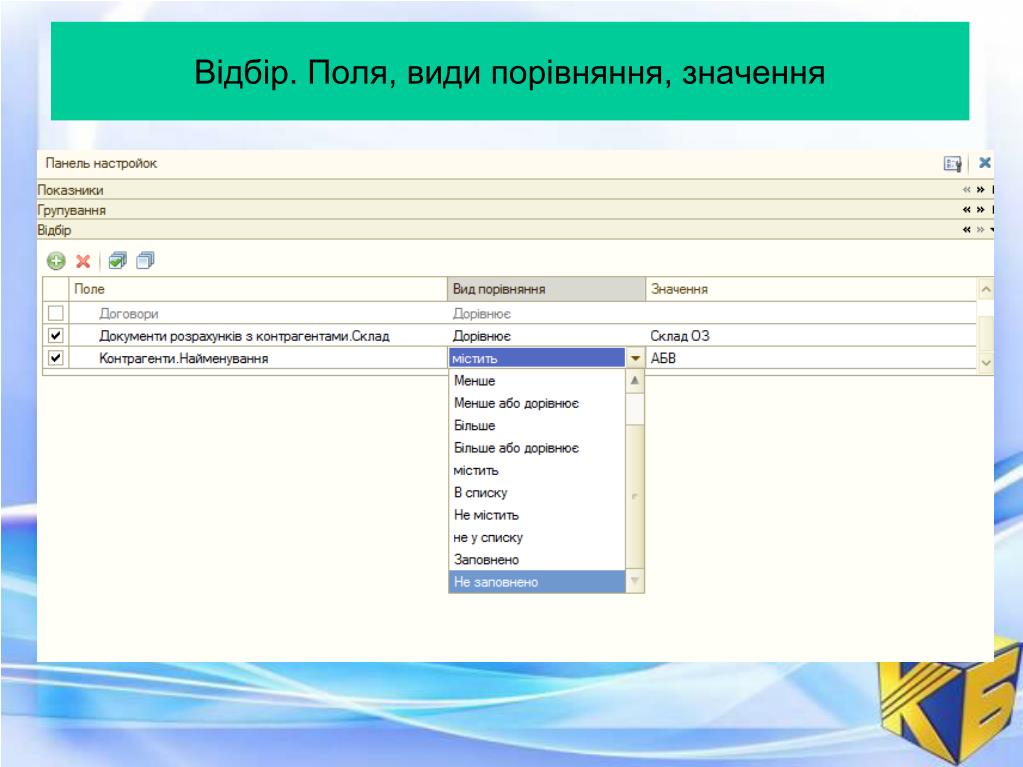Choose Заповнено option
The width and height of the screenshot is (1023, 767).
point(537,560)
